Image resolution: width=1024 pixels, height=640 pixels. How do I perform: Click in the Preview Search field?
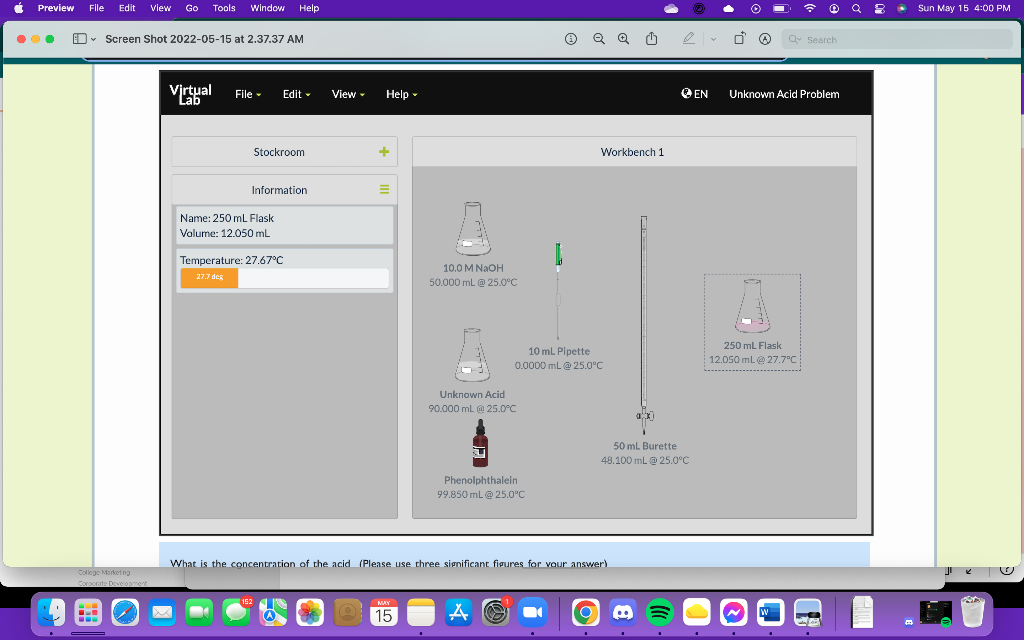point(897,39)
